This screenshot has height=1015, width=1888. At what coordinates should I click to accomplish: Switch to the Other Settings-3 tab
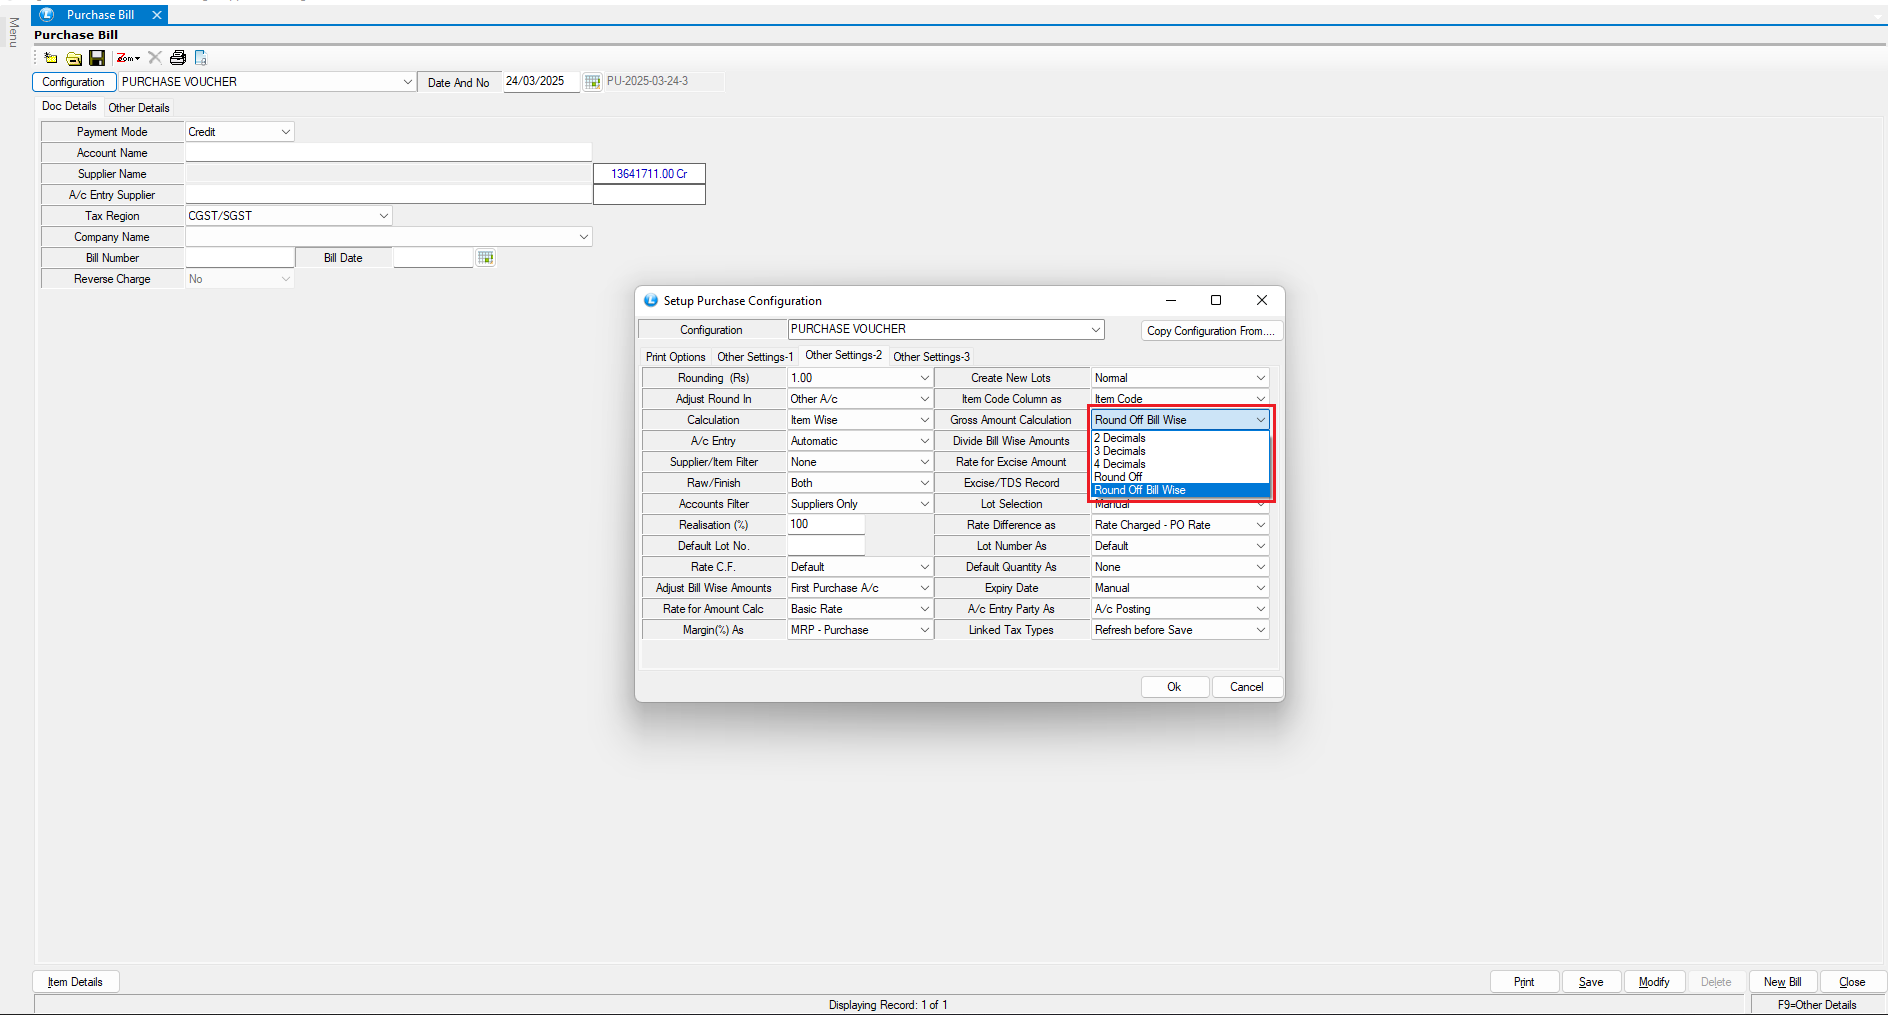(x=931, y=357)
